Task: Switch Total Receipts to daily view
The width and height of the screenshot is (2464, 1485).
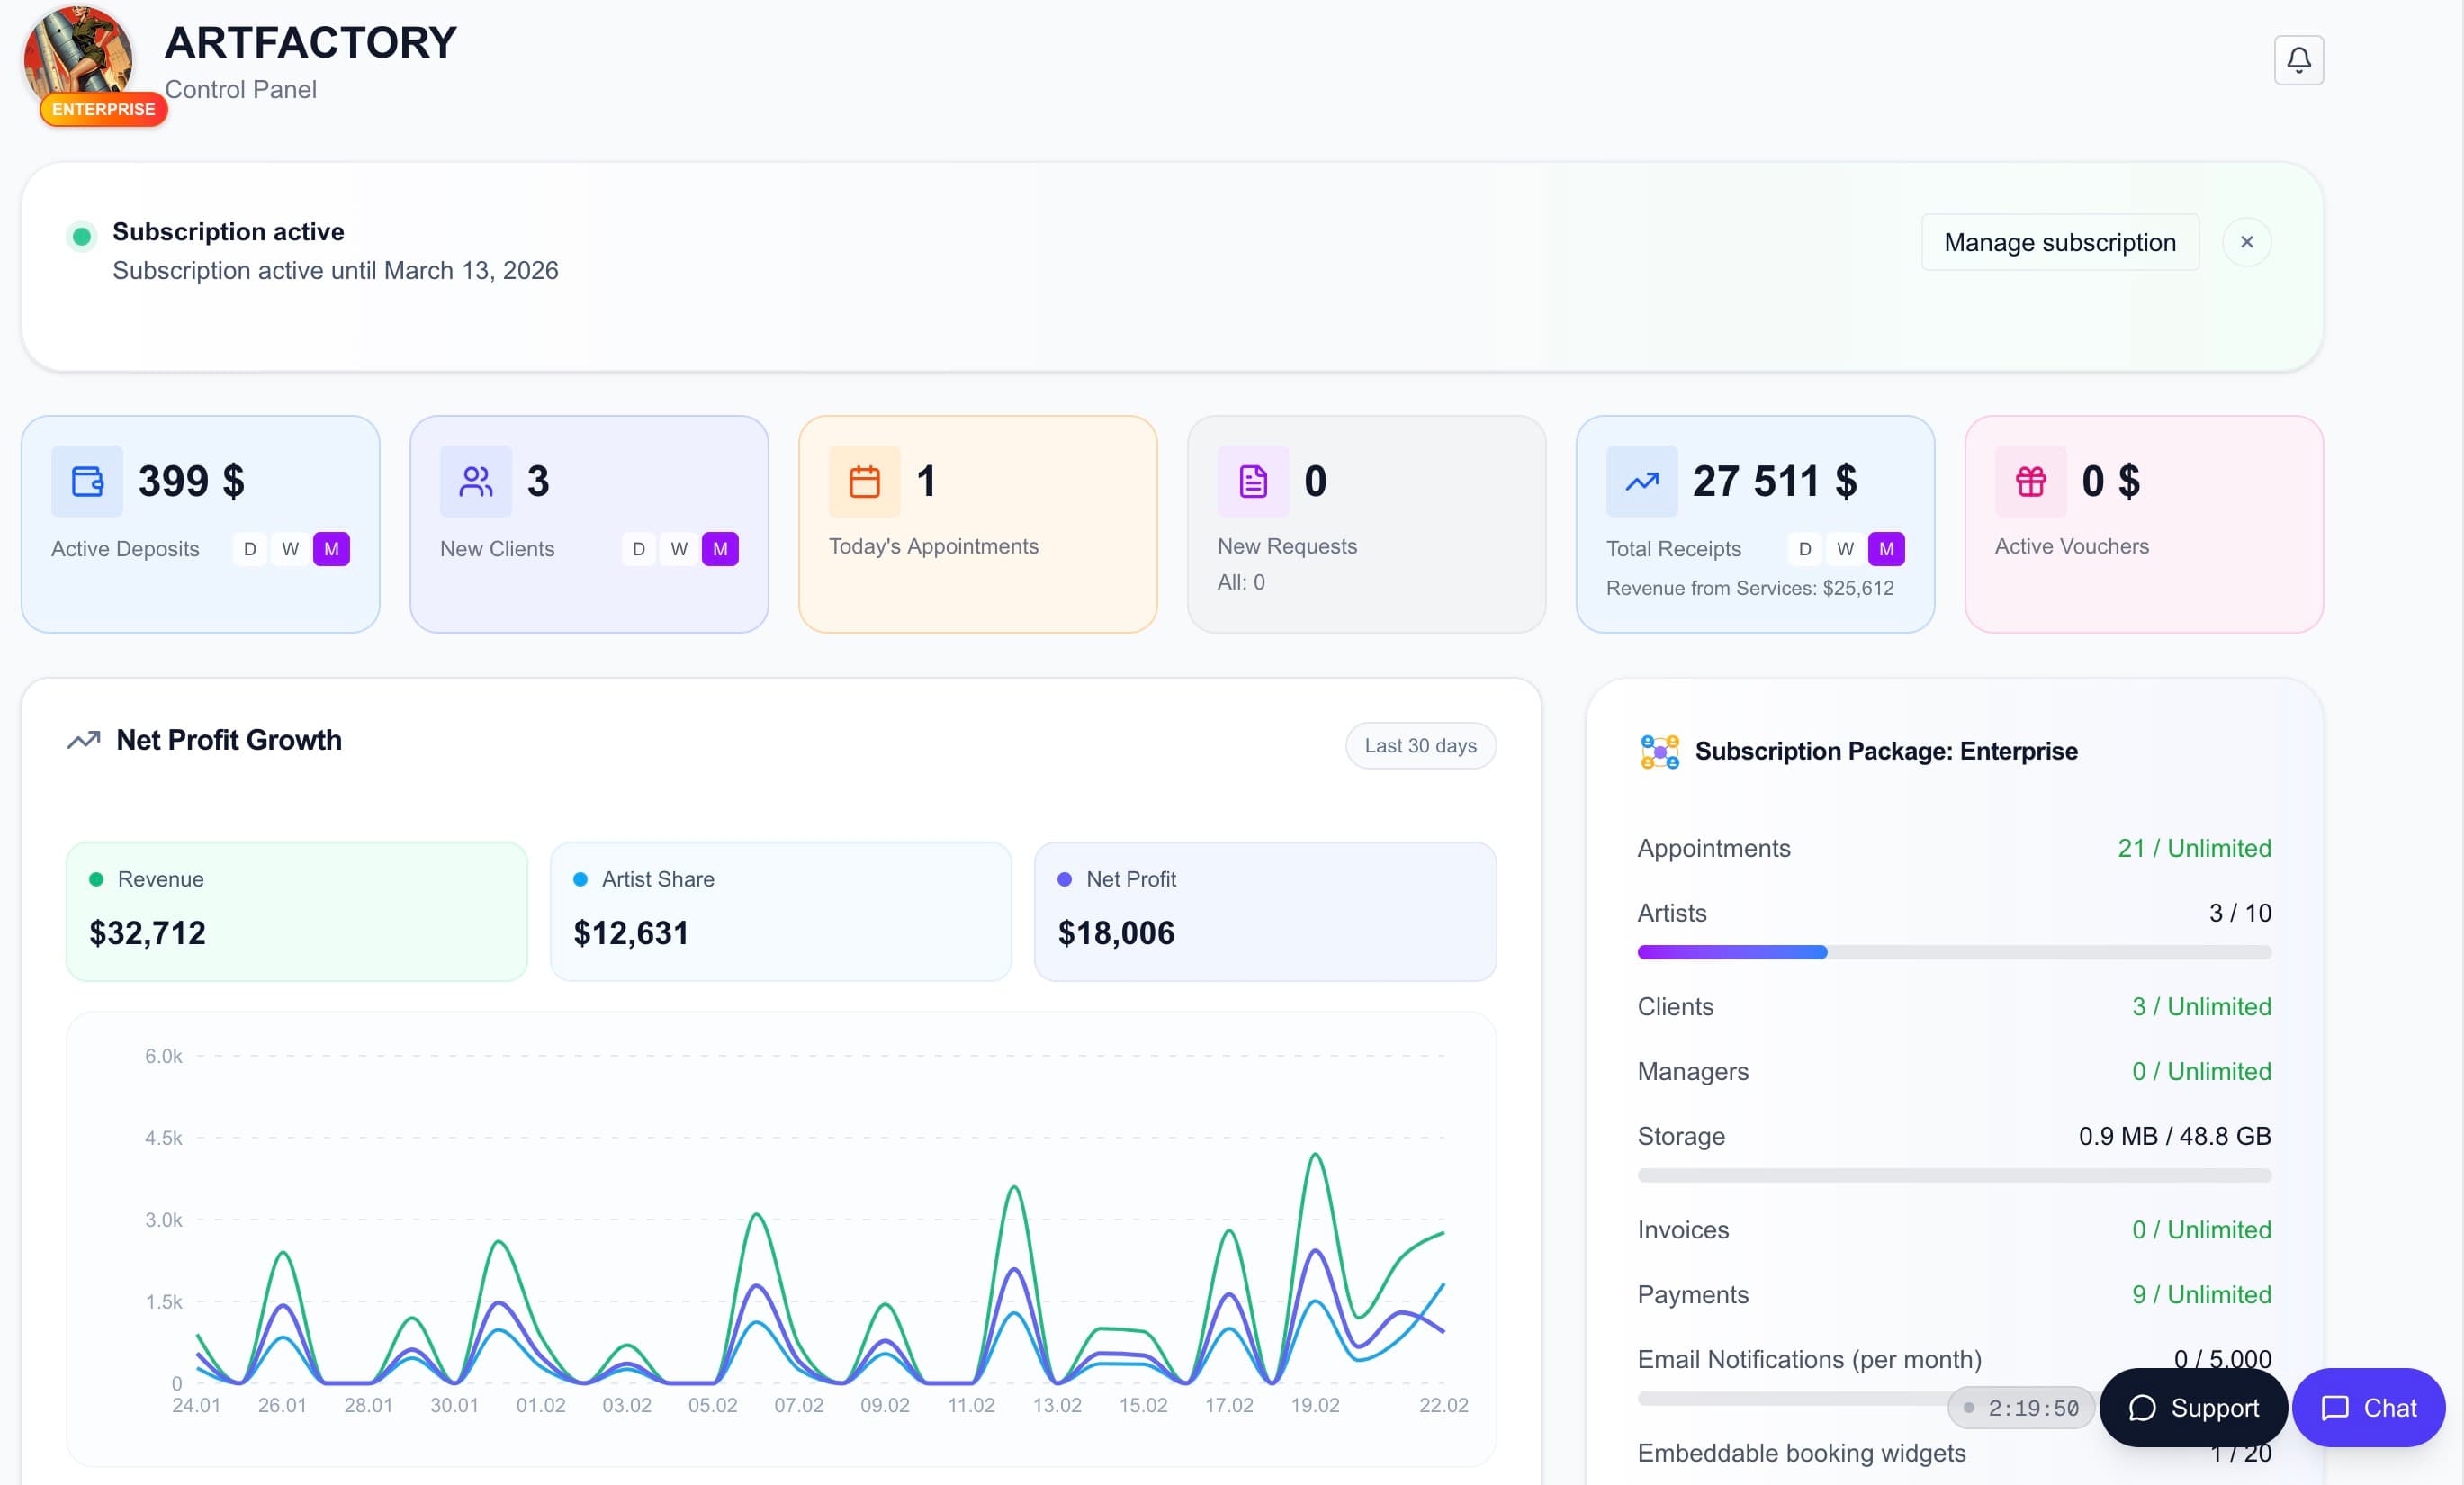Action: pyautogui.click(x=1804, y=549)
